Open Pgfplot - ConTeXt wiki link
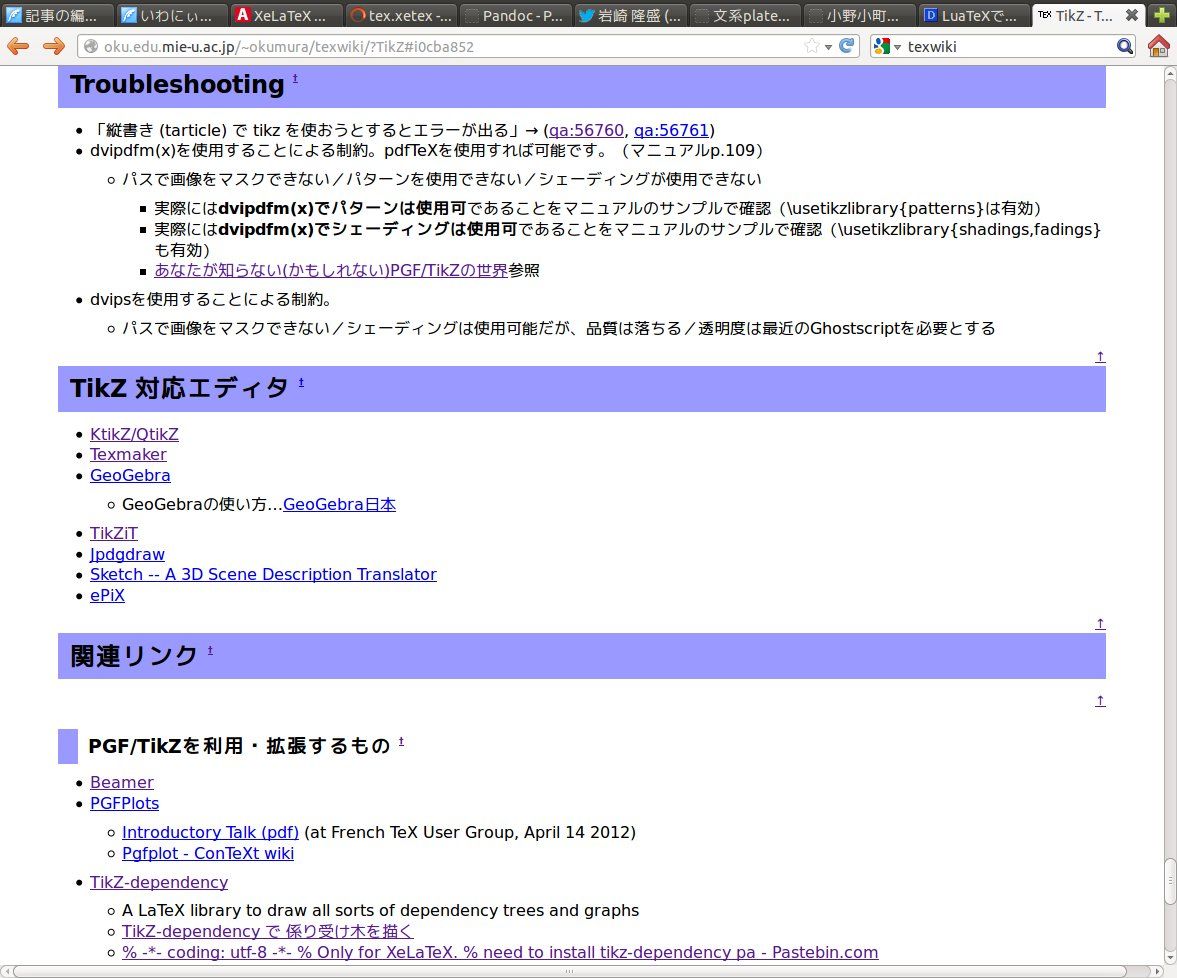Viewport: 1177px width, 978px height. pyautogui.click(x=208, y=853)
